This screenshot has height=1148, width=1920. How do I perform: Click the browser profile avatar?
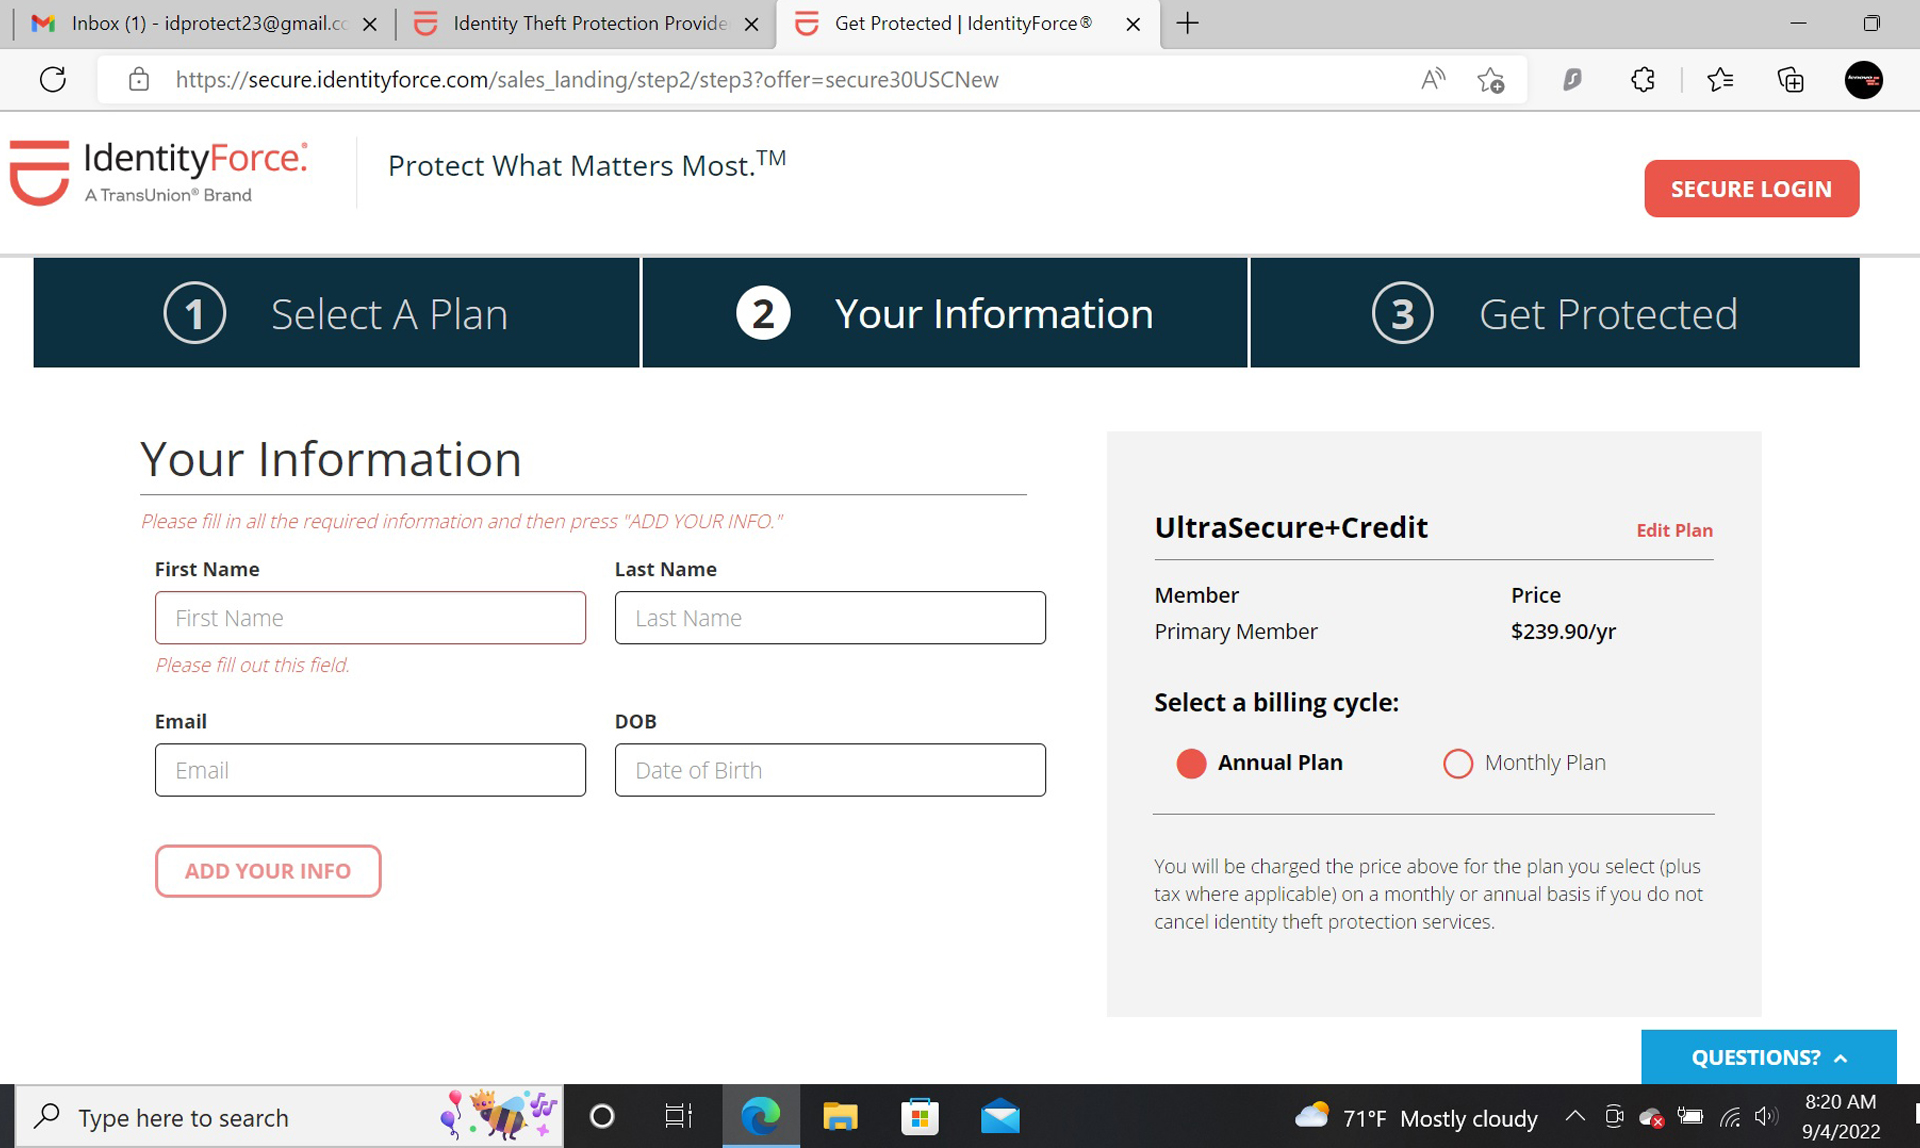point(1863,79)
